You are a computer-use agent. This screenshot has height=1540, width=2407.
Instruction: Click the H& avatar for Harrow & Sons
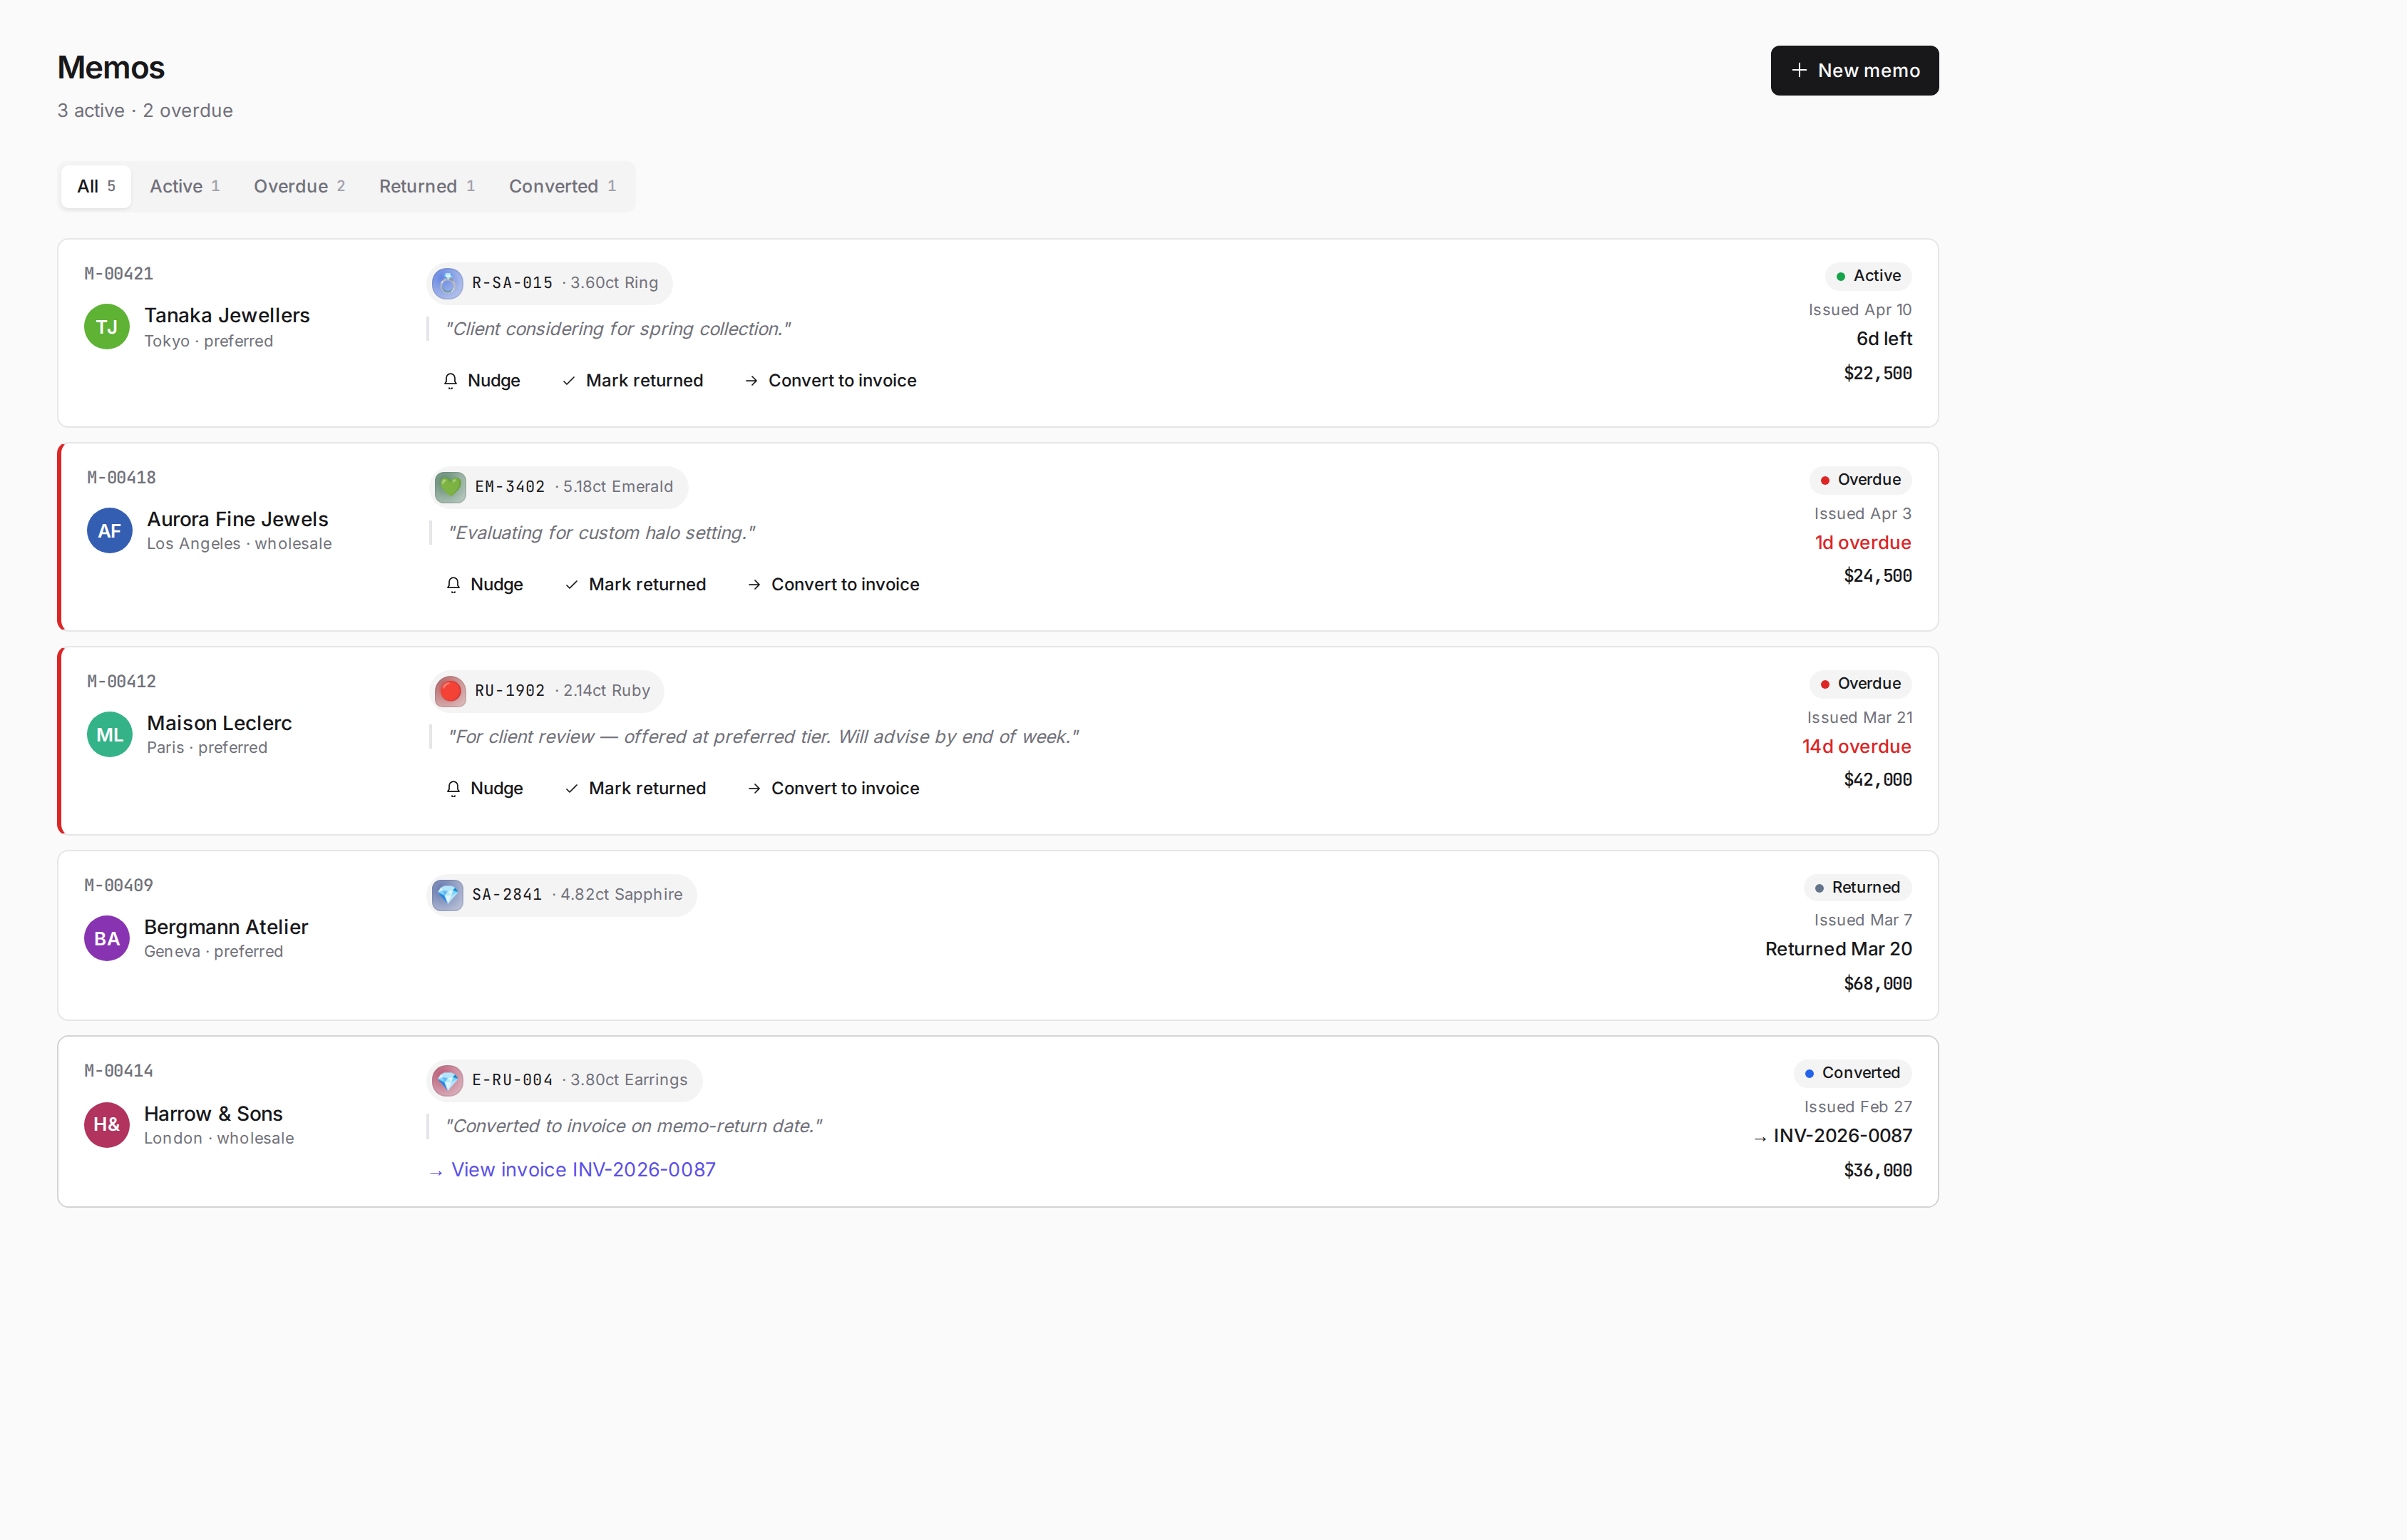(x=107, y=1125)
